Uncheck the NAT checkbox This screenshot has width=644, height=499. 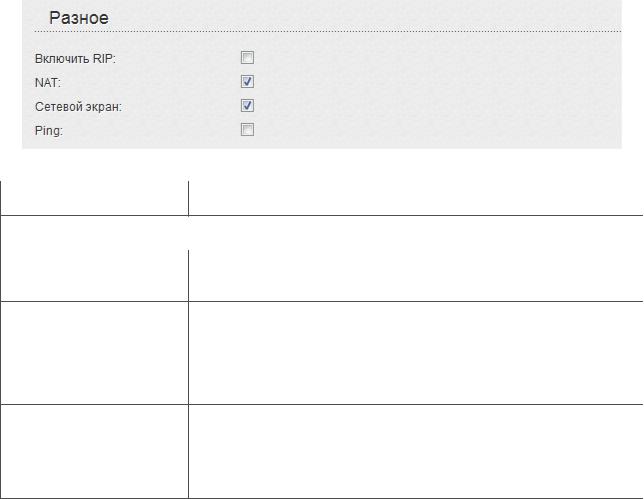pos(247,82)
